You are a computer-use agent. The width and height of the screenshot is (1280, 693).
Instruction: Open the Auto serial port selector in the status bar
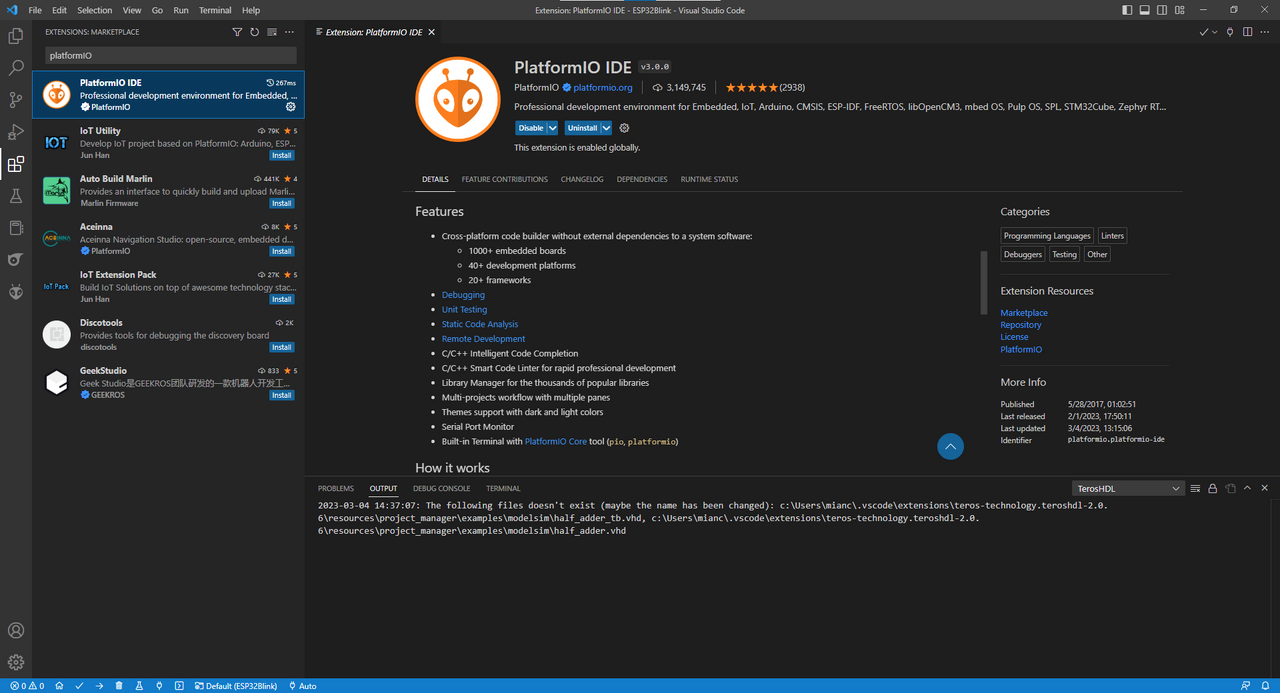coord(303,686)
